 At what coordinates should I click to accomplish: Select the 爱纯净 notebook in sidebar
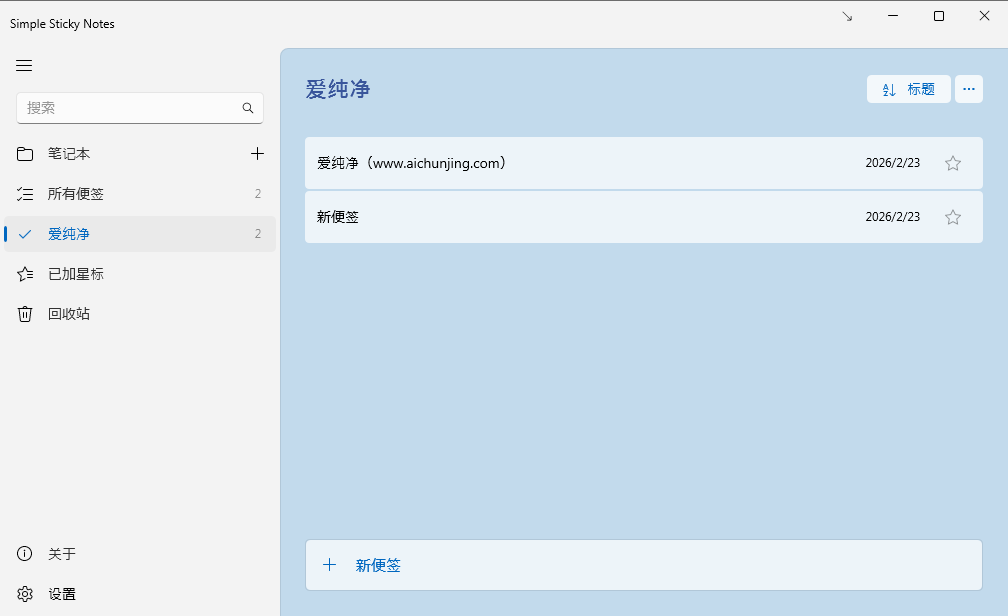point(69,234)
